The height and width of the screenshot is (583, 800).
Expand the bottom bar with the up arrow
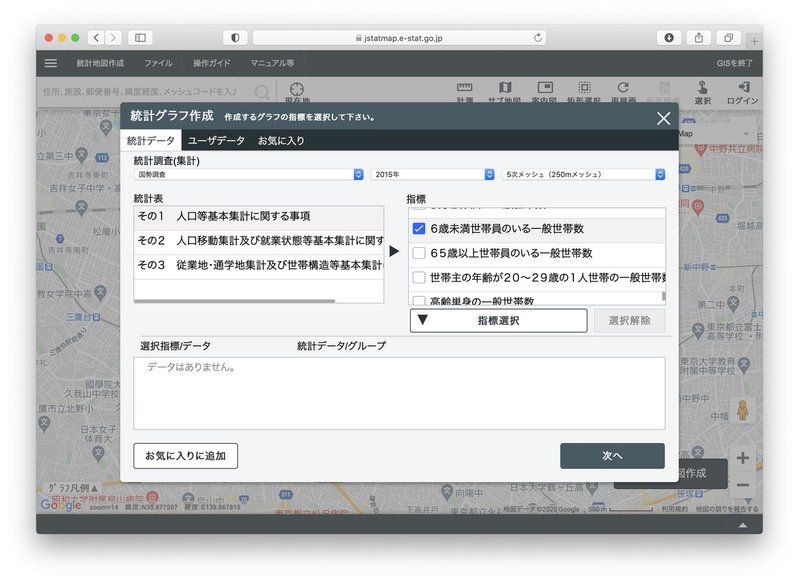743,525
